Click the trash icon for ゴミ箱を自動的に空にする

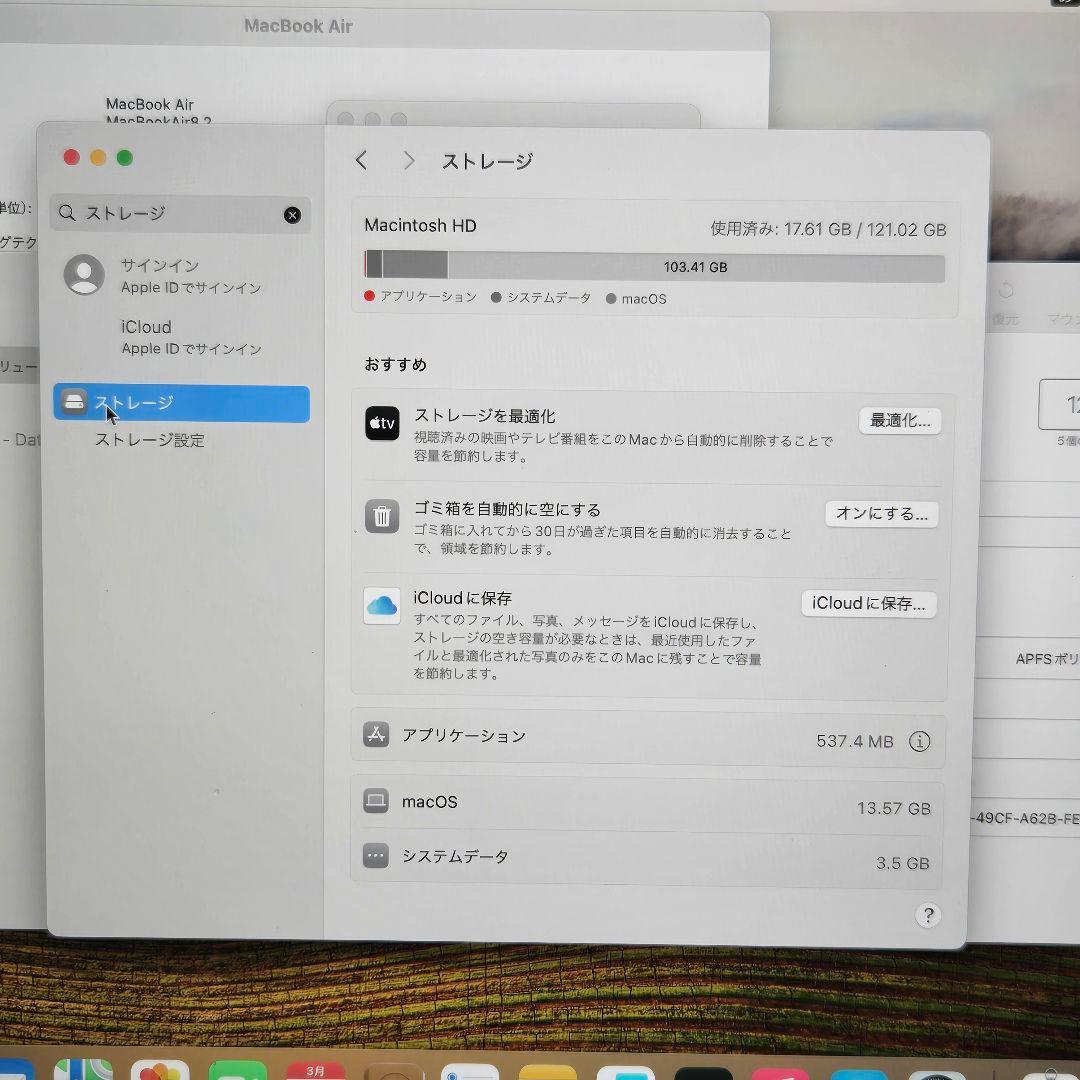381,516
